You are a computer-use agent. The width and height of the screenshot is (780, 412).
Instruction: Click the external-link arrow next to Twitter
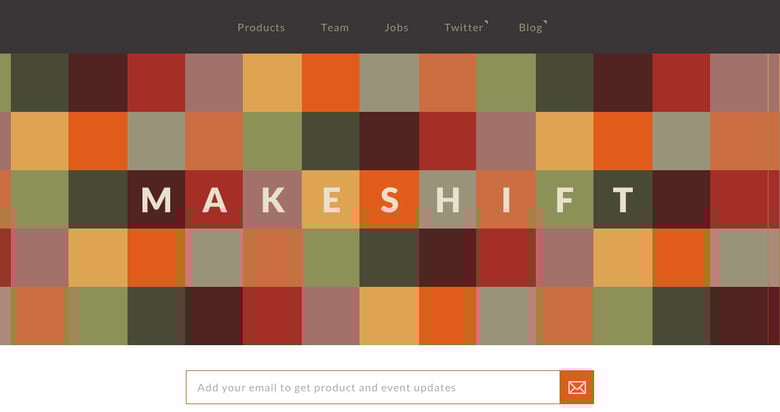[487, 22]
